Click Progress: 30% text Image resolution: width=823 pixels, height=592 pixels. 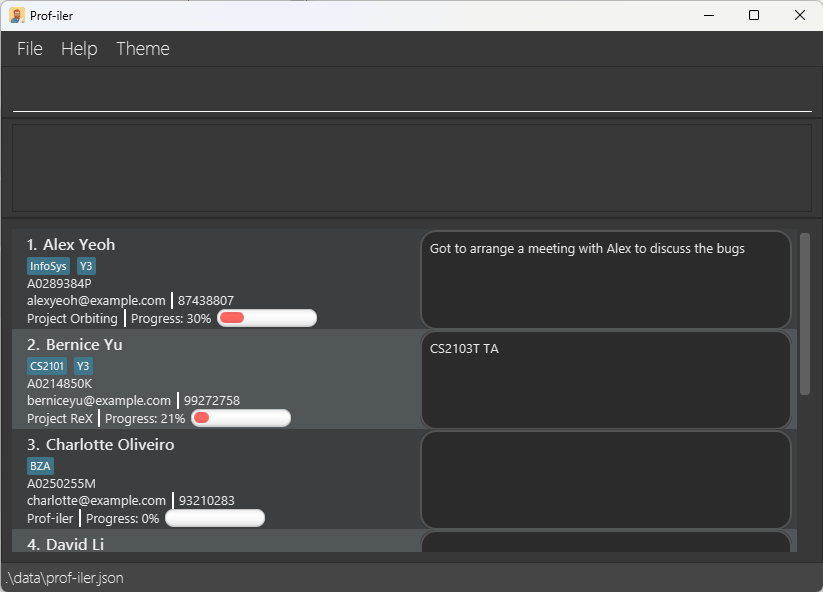(171, 319)
